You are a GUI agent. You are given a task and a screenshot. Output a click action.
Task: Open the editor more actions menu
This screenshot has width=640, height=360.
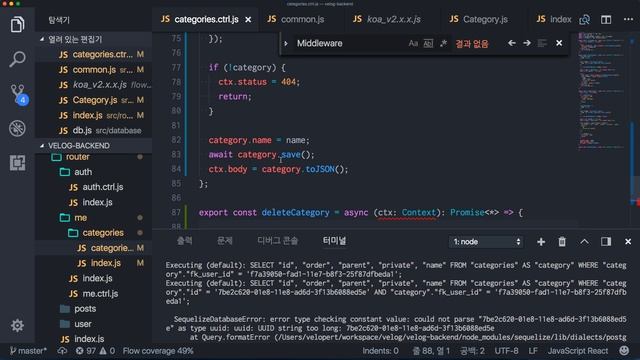pos(628,20)
